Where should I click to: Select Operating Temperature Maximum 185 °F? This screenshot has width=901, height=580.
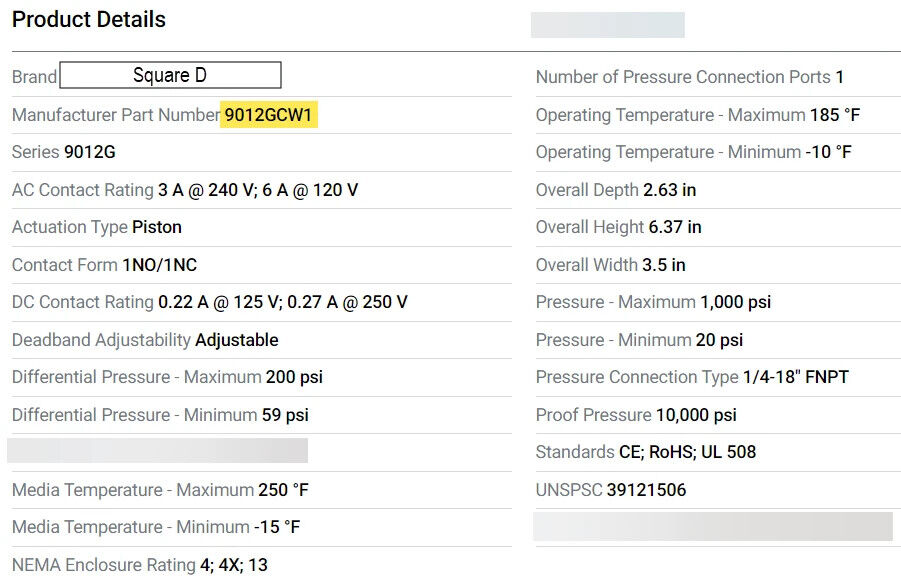pyautogui.click(x=834, y=115)
